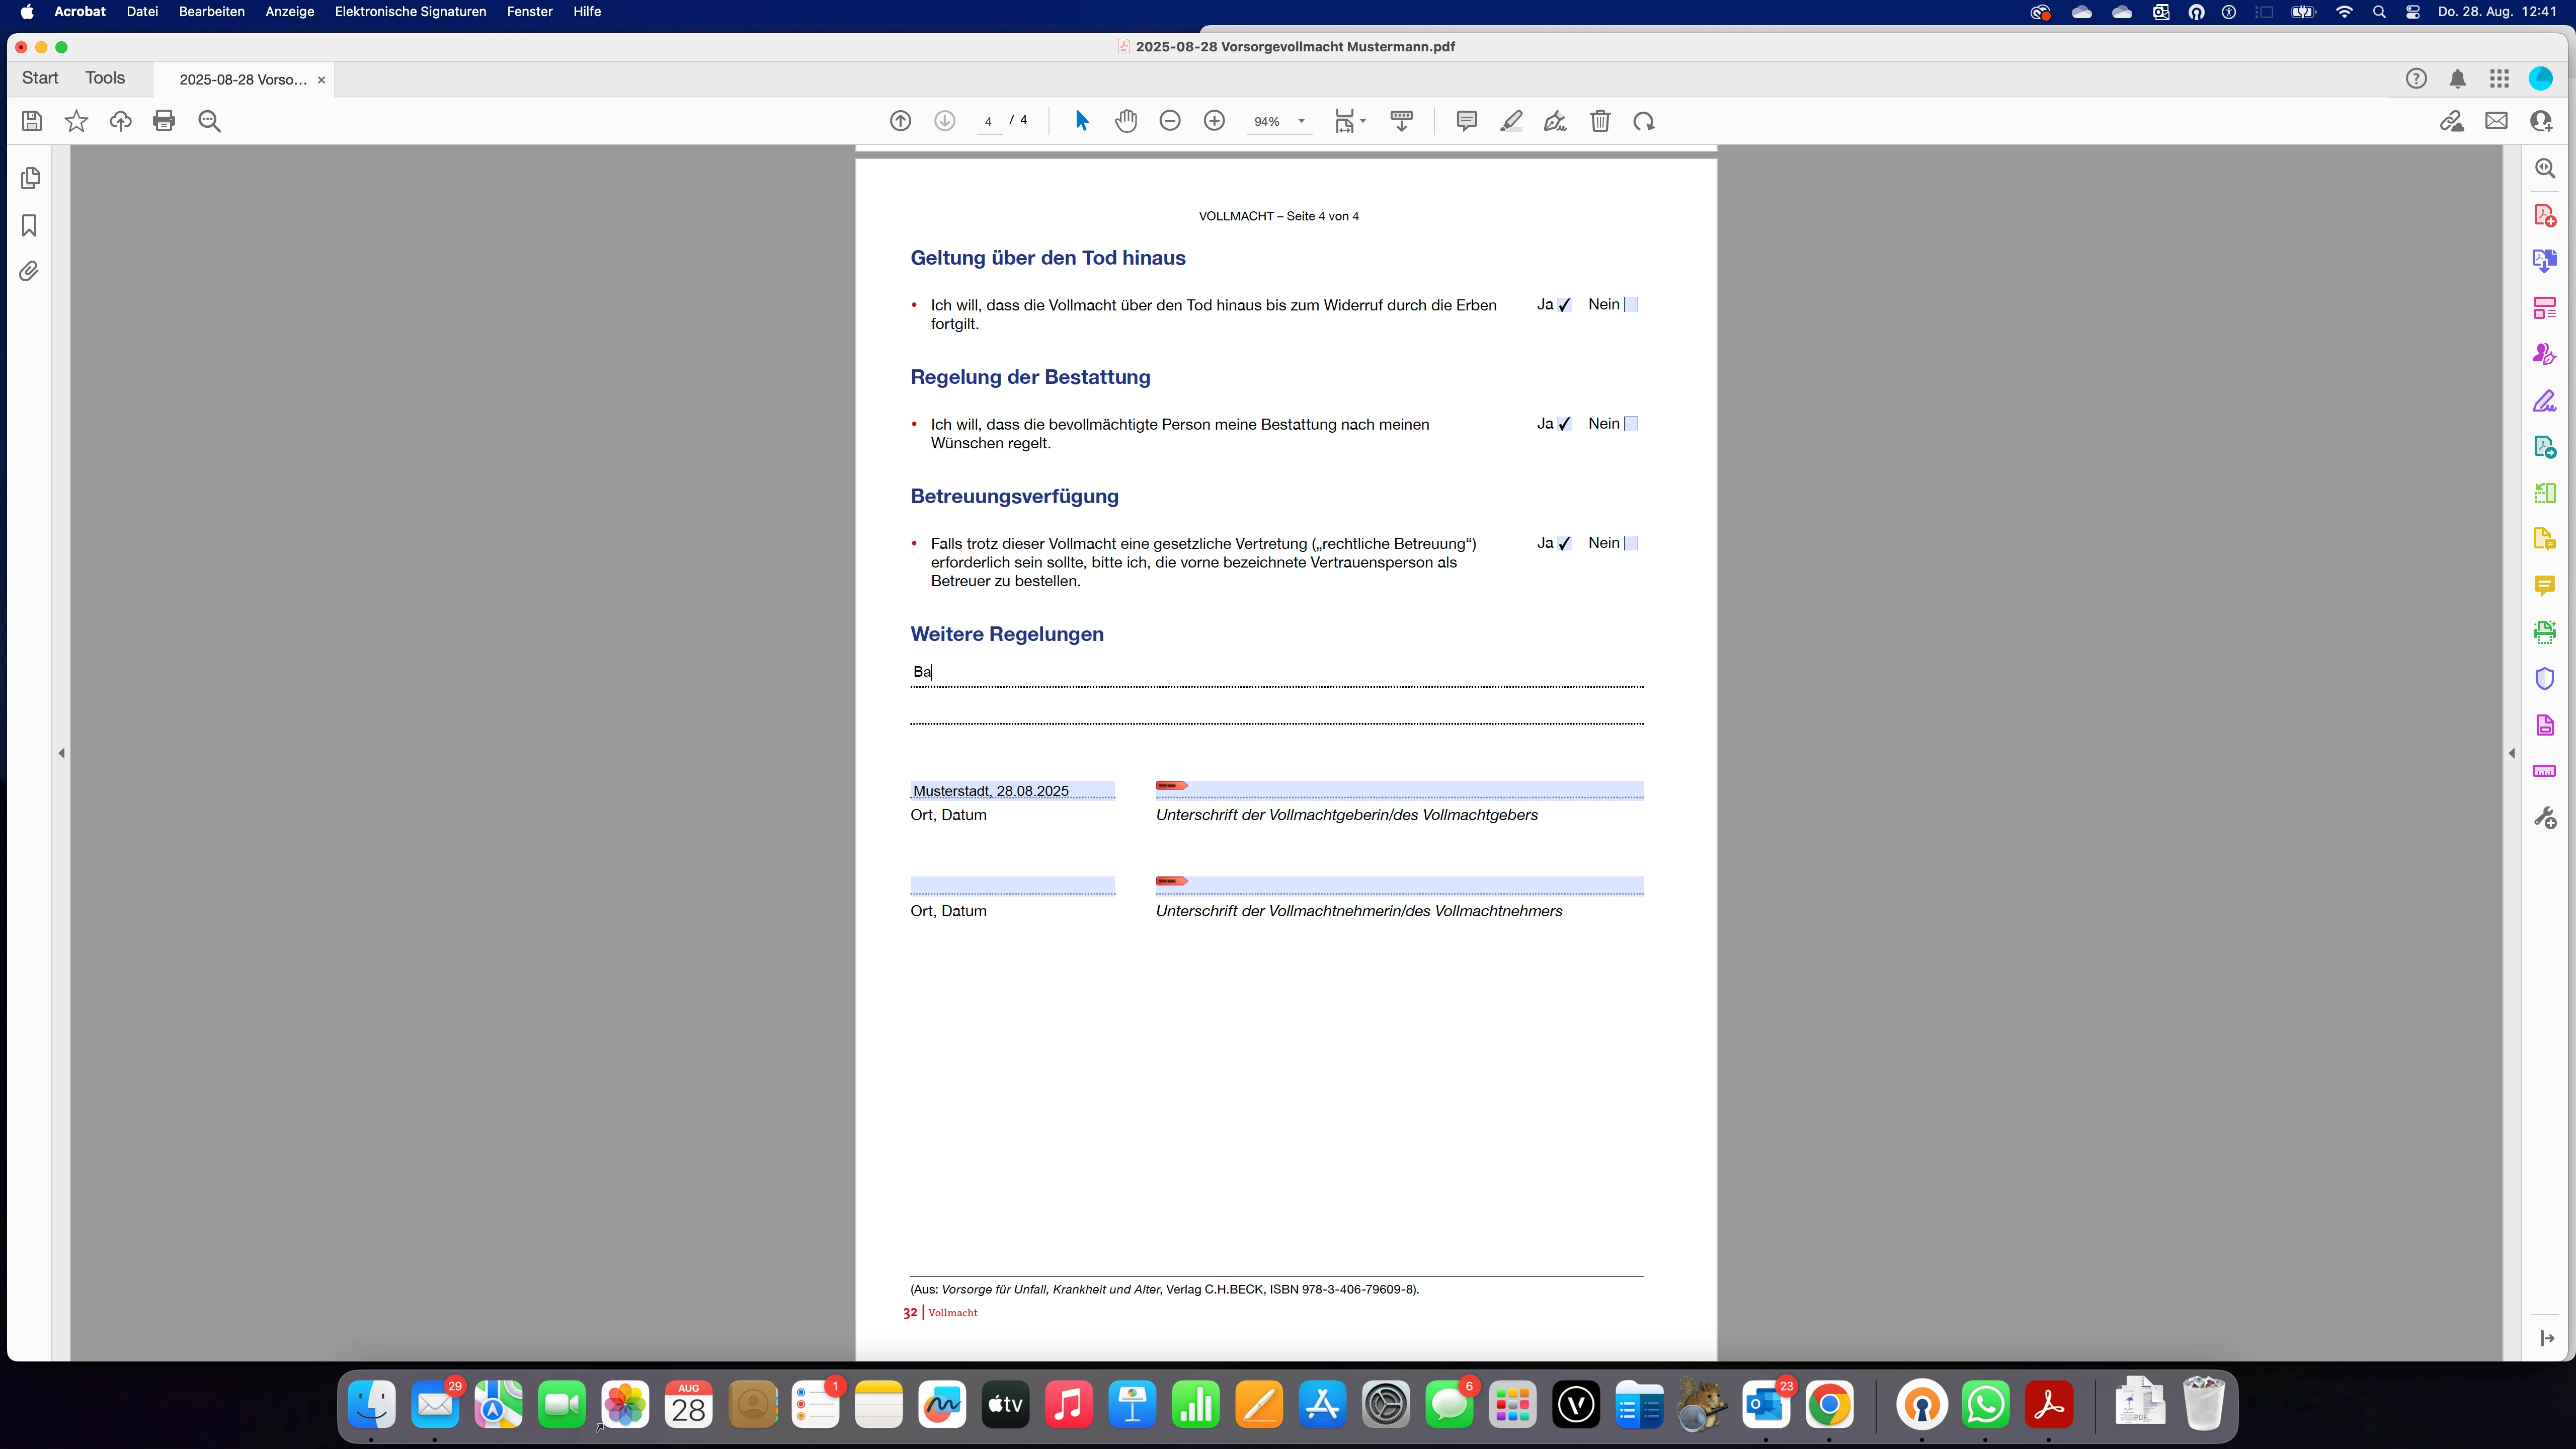
Task: Open the page thumbnails panel
Action: [30, 178]
